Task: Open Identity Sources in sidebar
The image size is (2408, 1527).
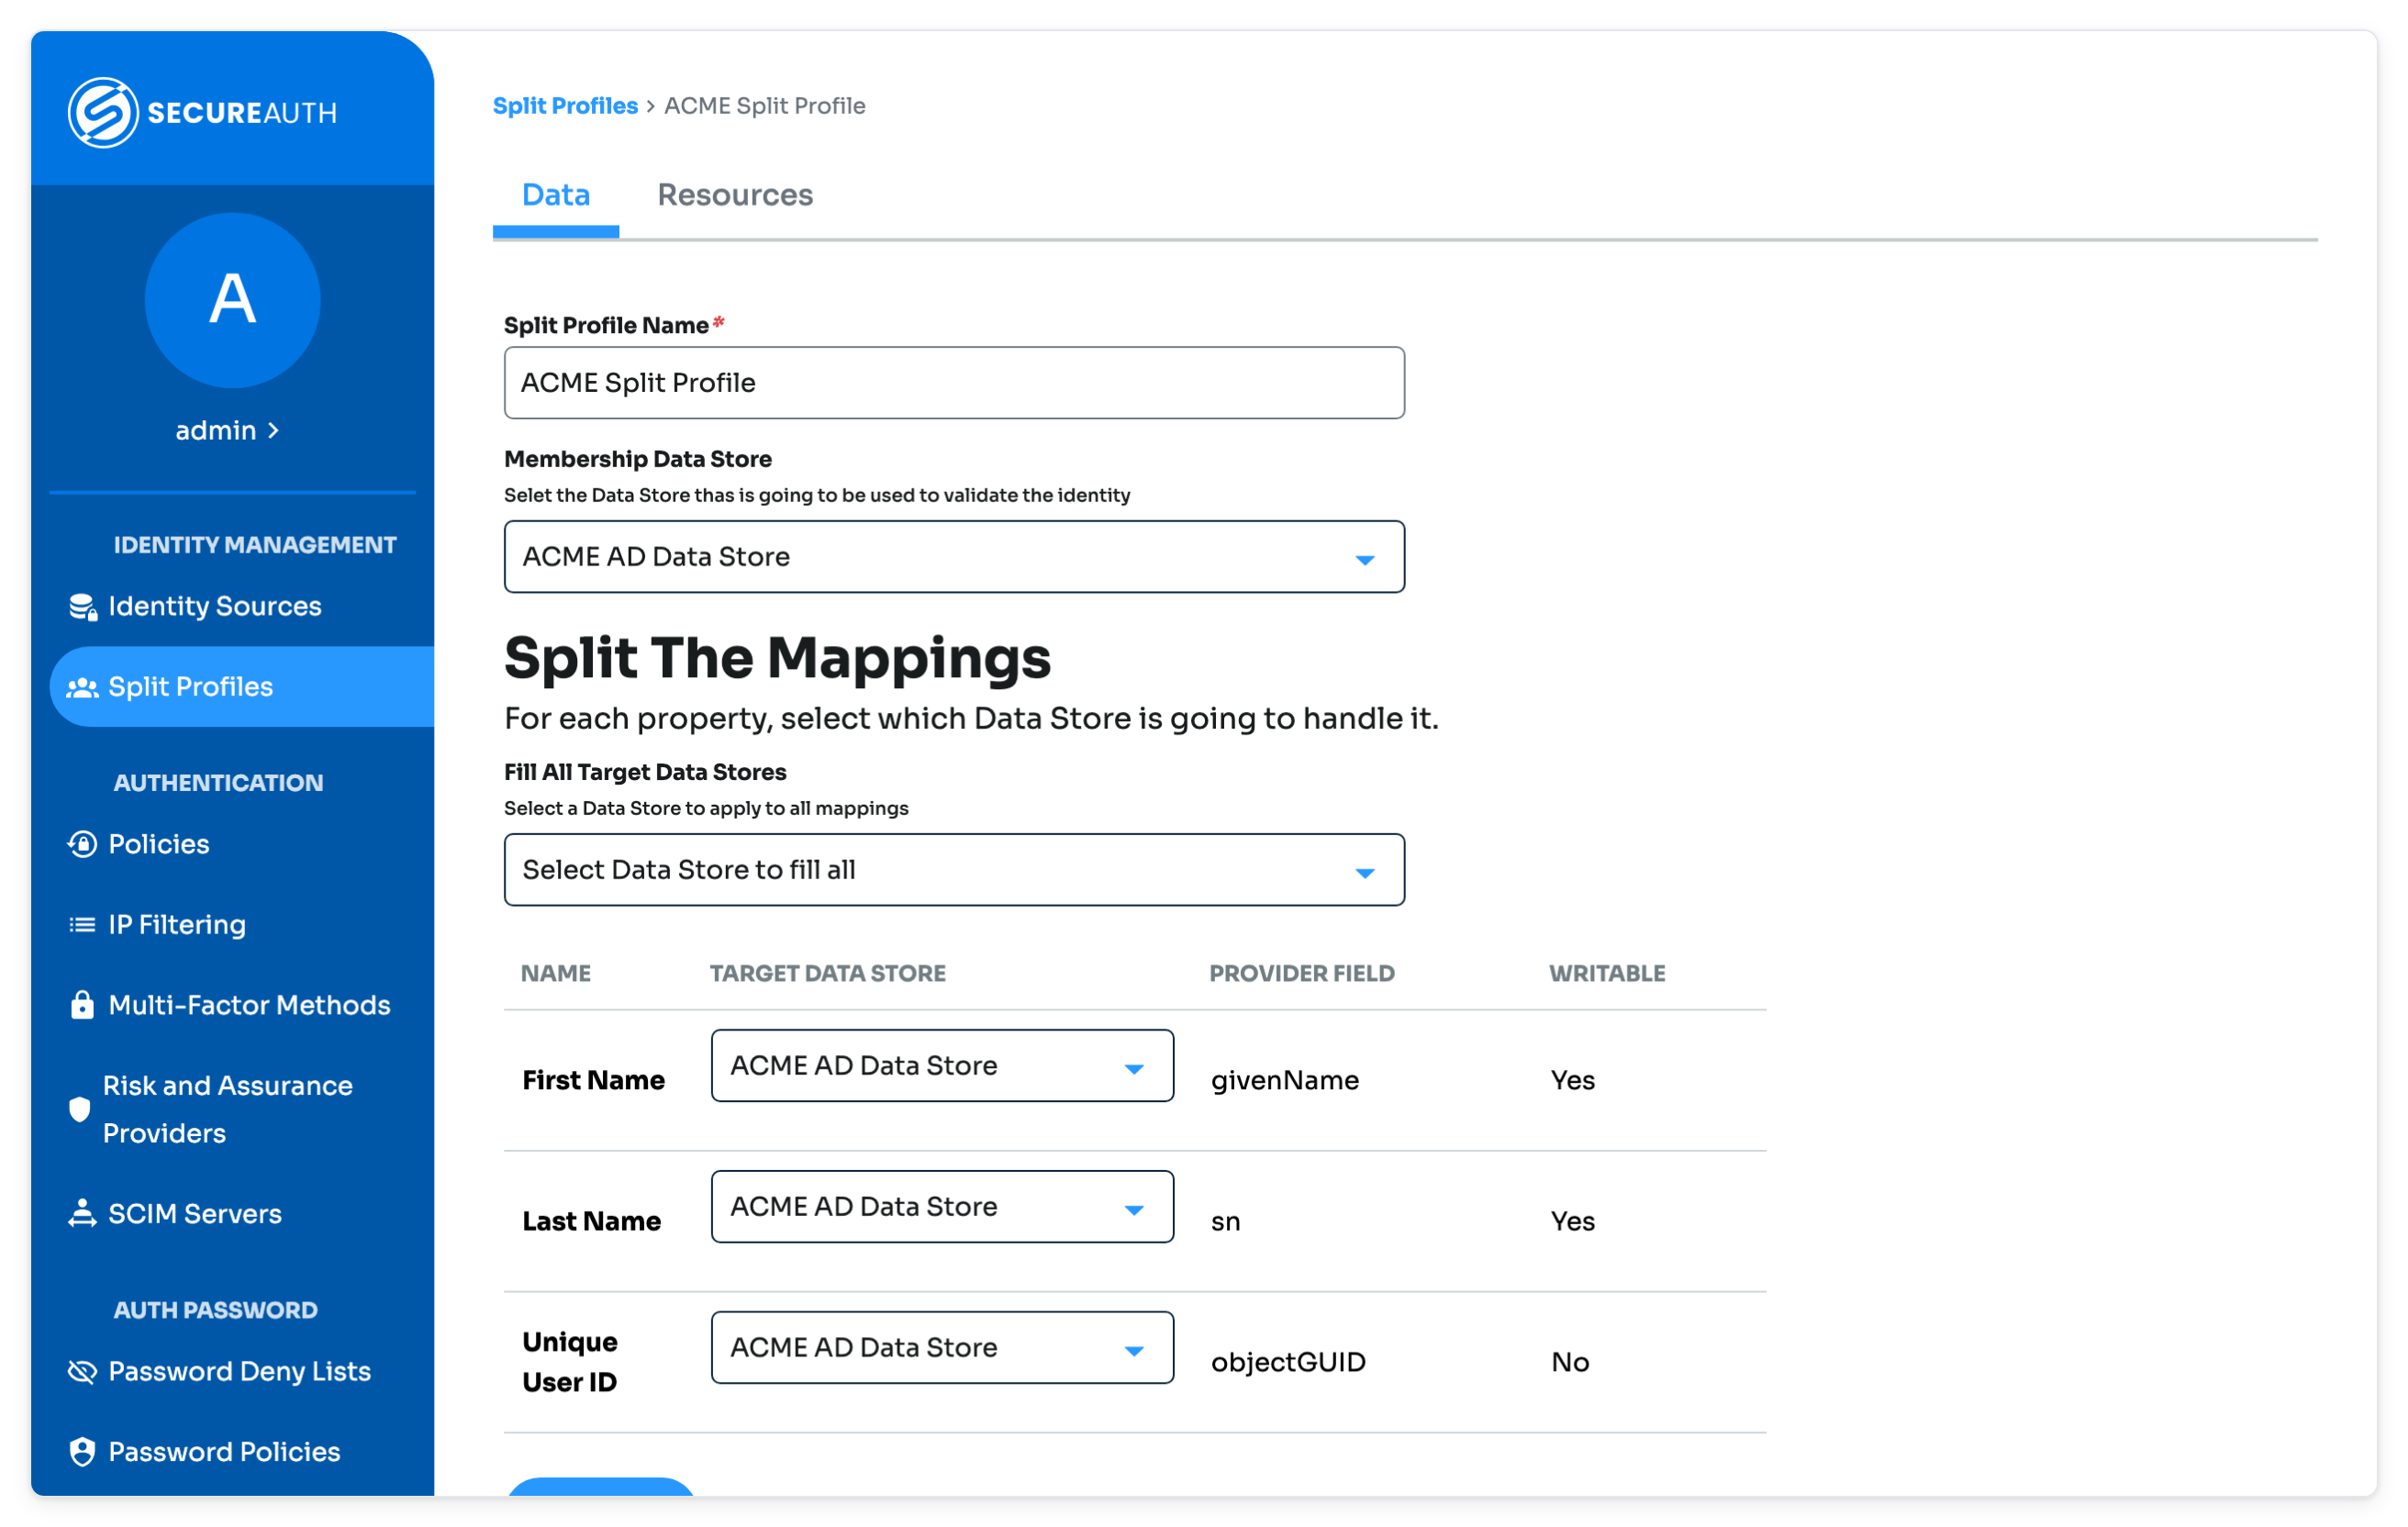Action: pyautogui.click(x=214, y=606)
